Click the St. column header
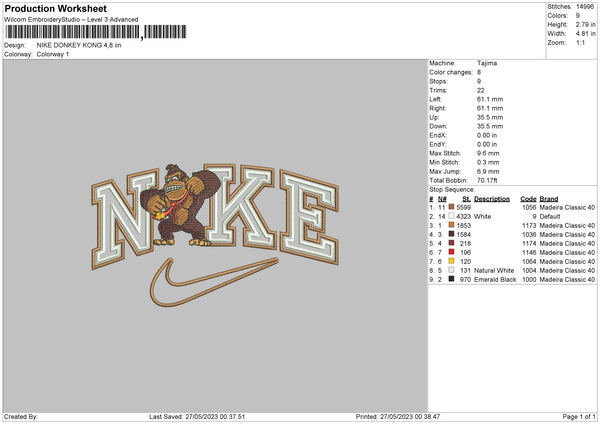 click(466, 199)
